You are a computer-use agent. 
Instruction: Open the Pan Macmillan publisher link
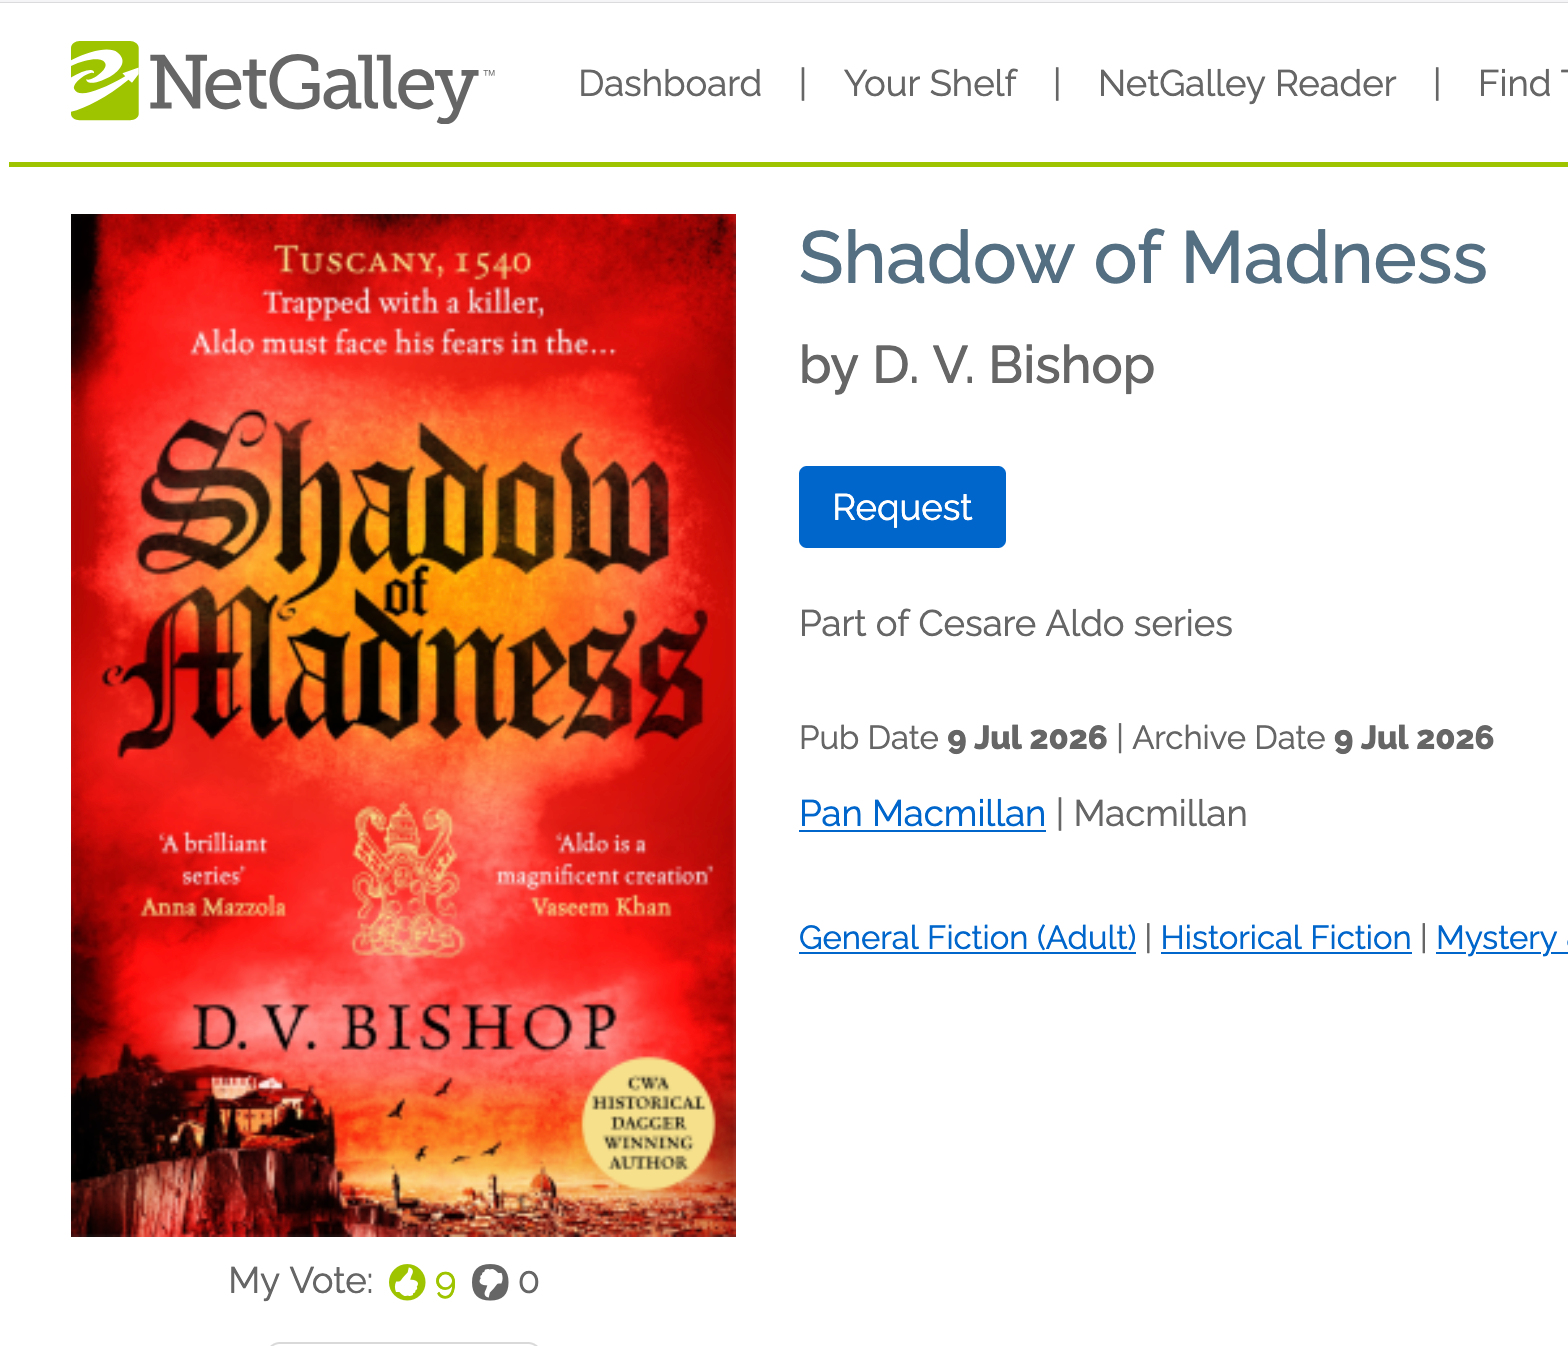click(x=922, y=814)
